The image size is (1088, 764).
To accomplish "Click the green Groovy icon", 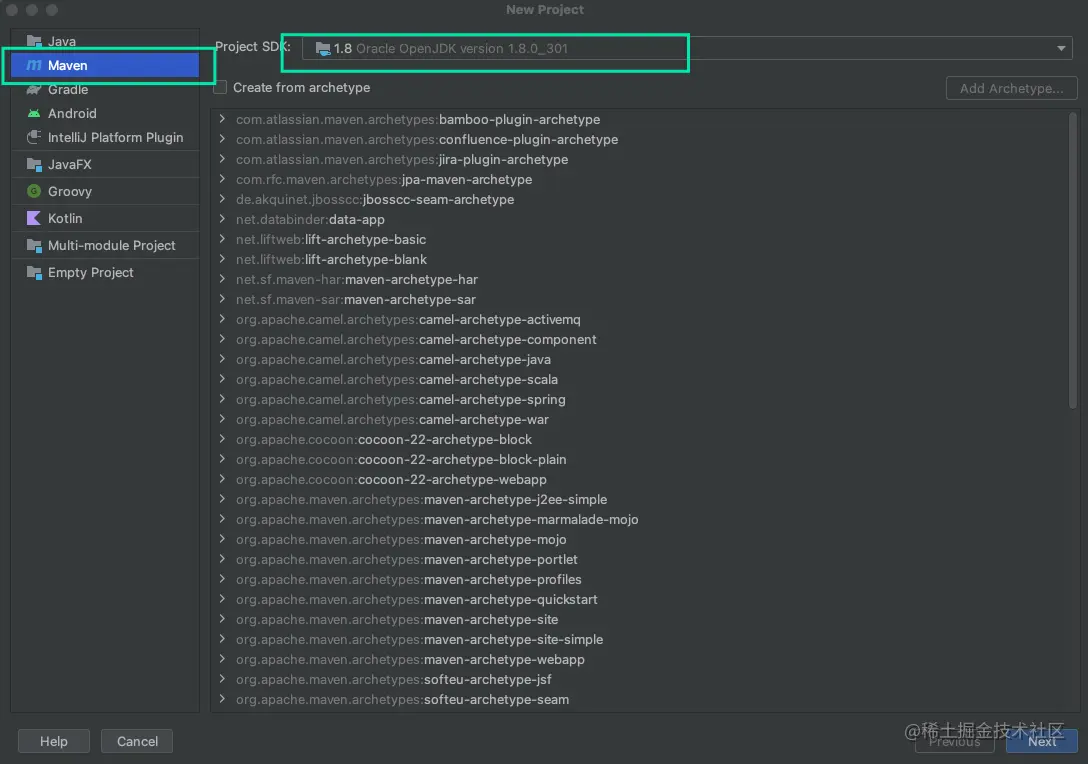I will click(x=33, y=191).
